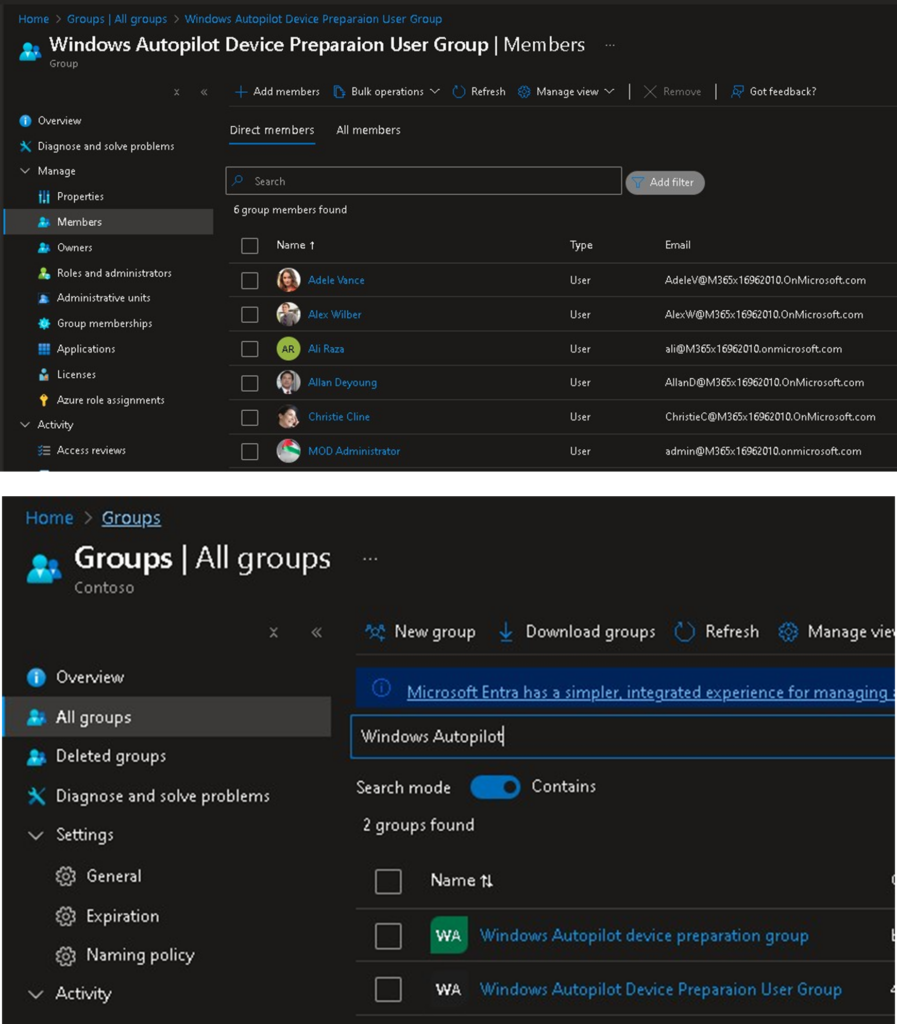This screenshot has width=897, height=1024.
Task: Click the Download groups arrow icon
Action: 506,632
